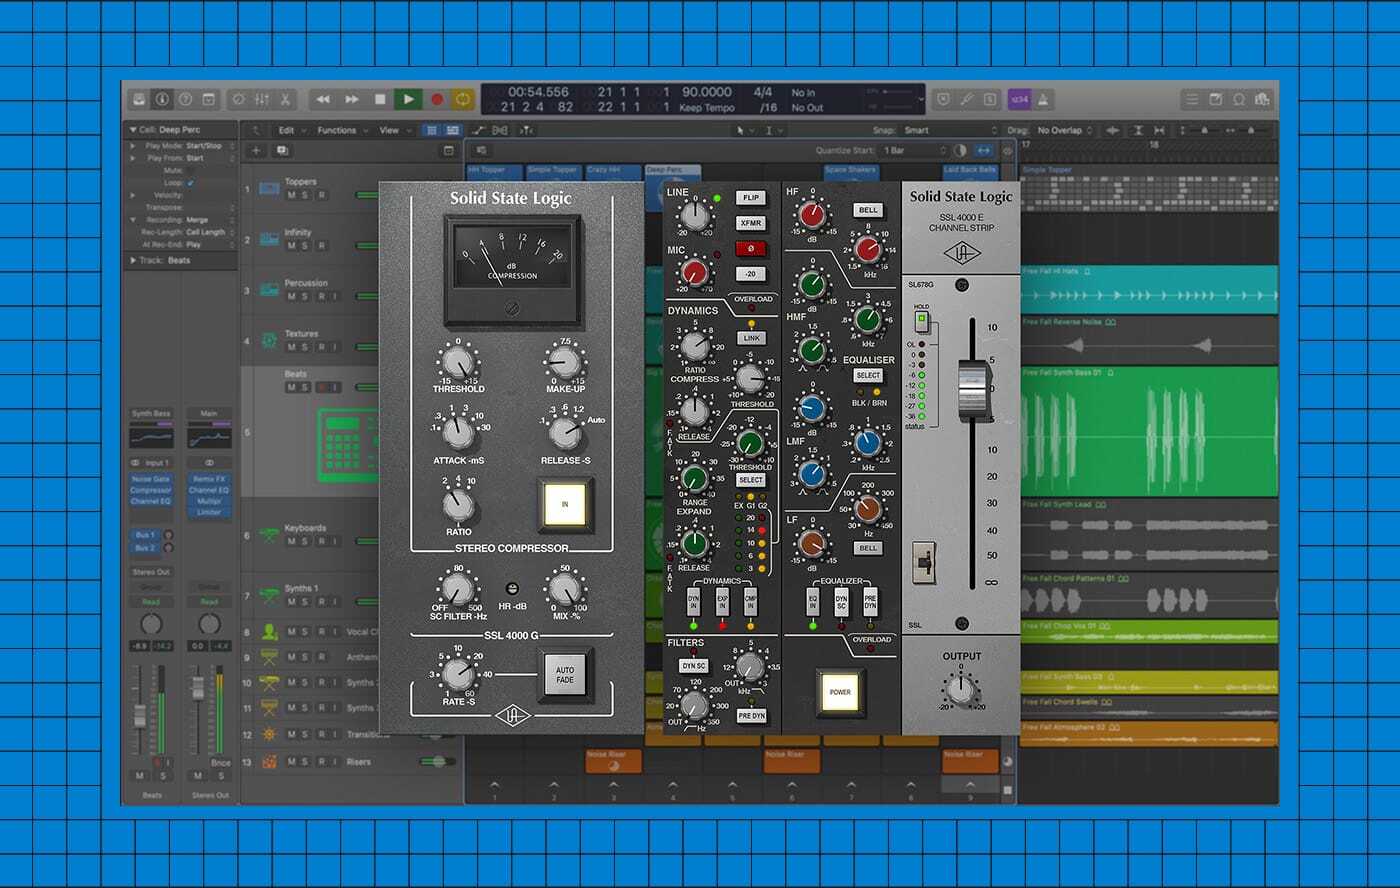Click the HF BELL button
The width and height of the screenshot is (1400, 888).
click(x=868, y=210)
